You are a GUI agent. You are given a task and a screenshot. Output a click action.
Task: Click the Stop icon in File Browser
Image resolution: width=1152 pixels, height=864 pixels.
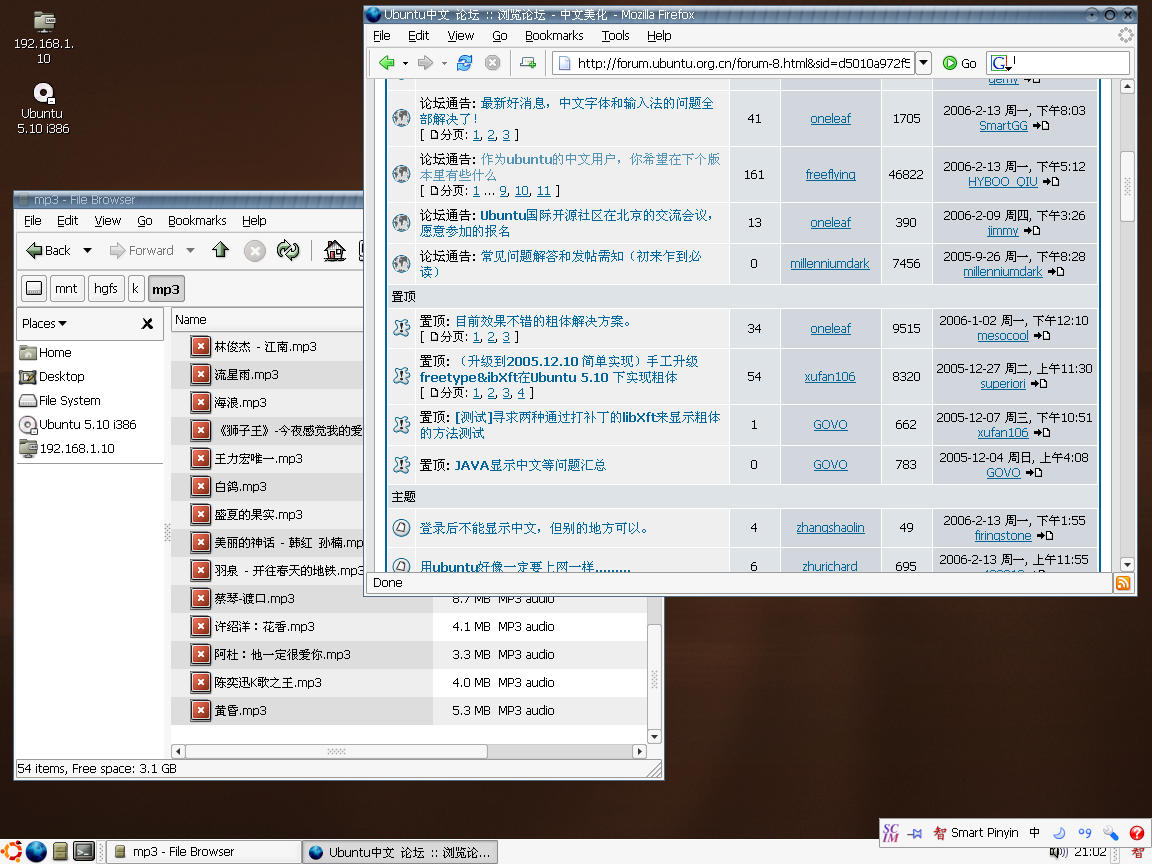click(254, 251)
